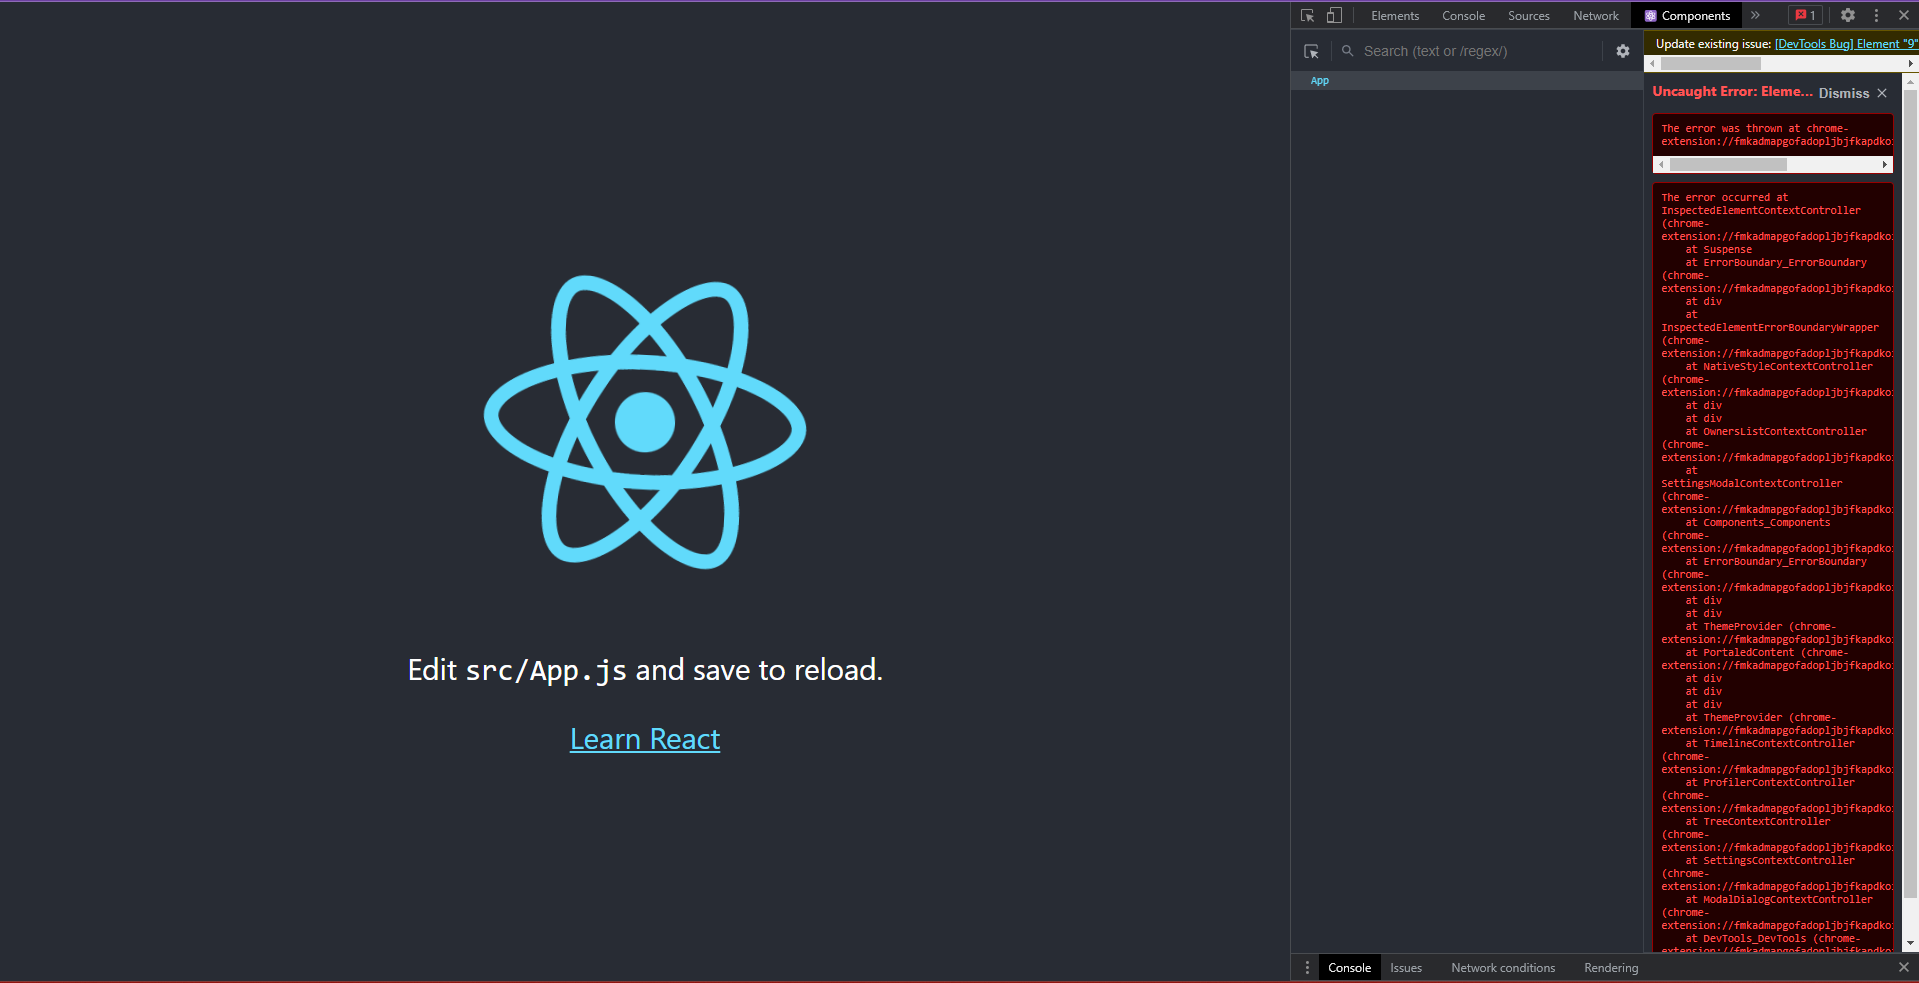Click scrollbar beneath thrown error box
Screen dimensions: 1919x983
tap(1728, 164)
